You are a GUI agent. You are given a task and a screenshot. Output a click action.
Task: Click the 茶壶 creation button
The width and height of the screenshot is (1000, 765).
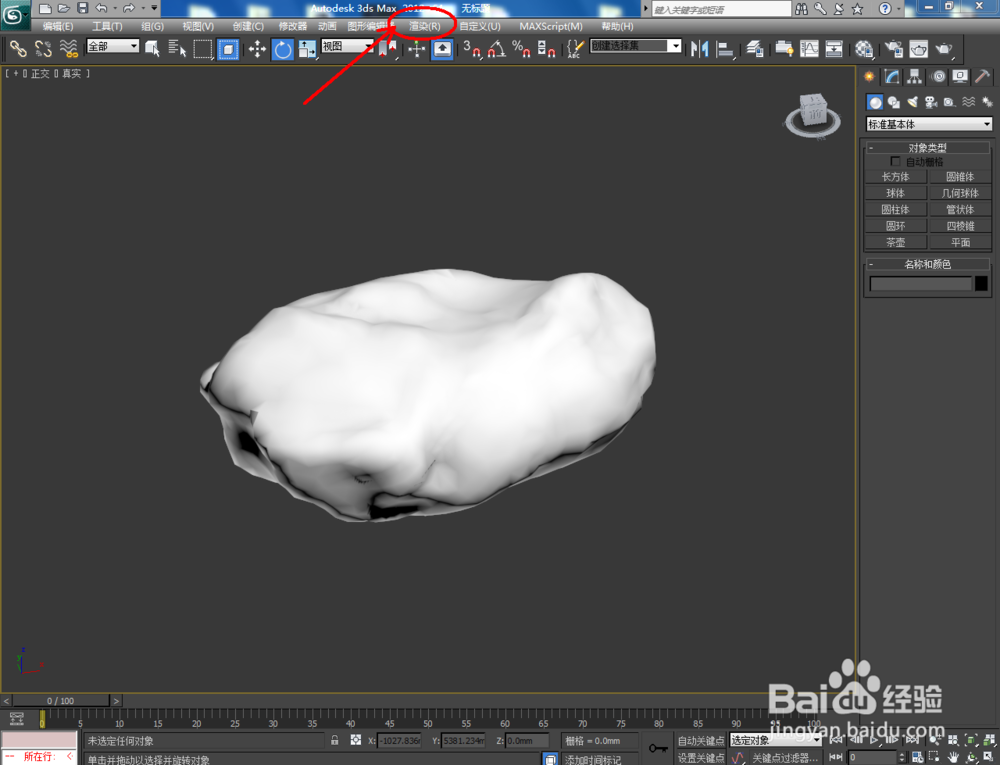pyautogui.click(x=896, y=241)
